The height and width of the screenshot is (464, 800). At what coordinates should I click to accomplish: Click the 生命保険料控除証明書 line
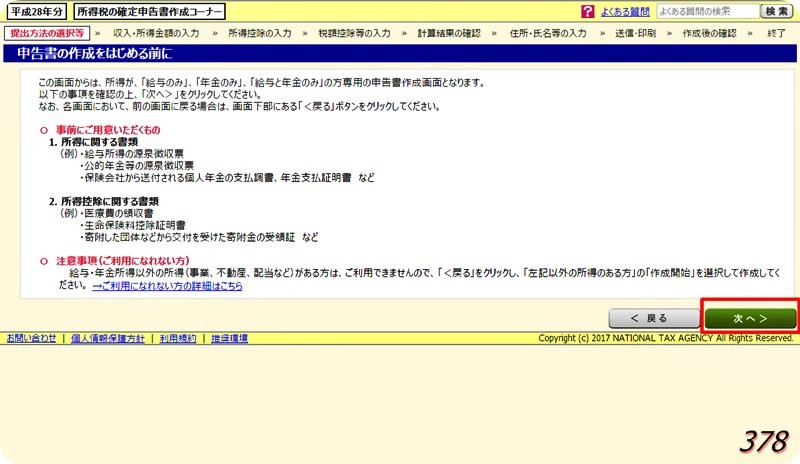[135, 225]
